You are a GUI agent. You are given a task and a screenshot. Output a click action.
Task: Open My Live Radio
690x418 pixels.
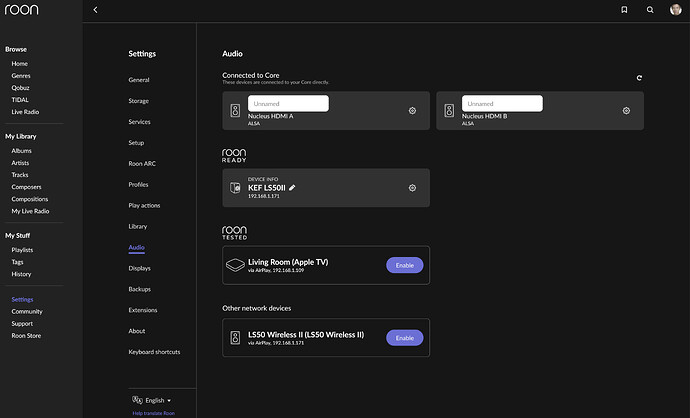click(x=30, y=211)
